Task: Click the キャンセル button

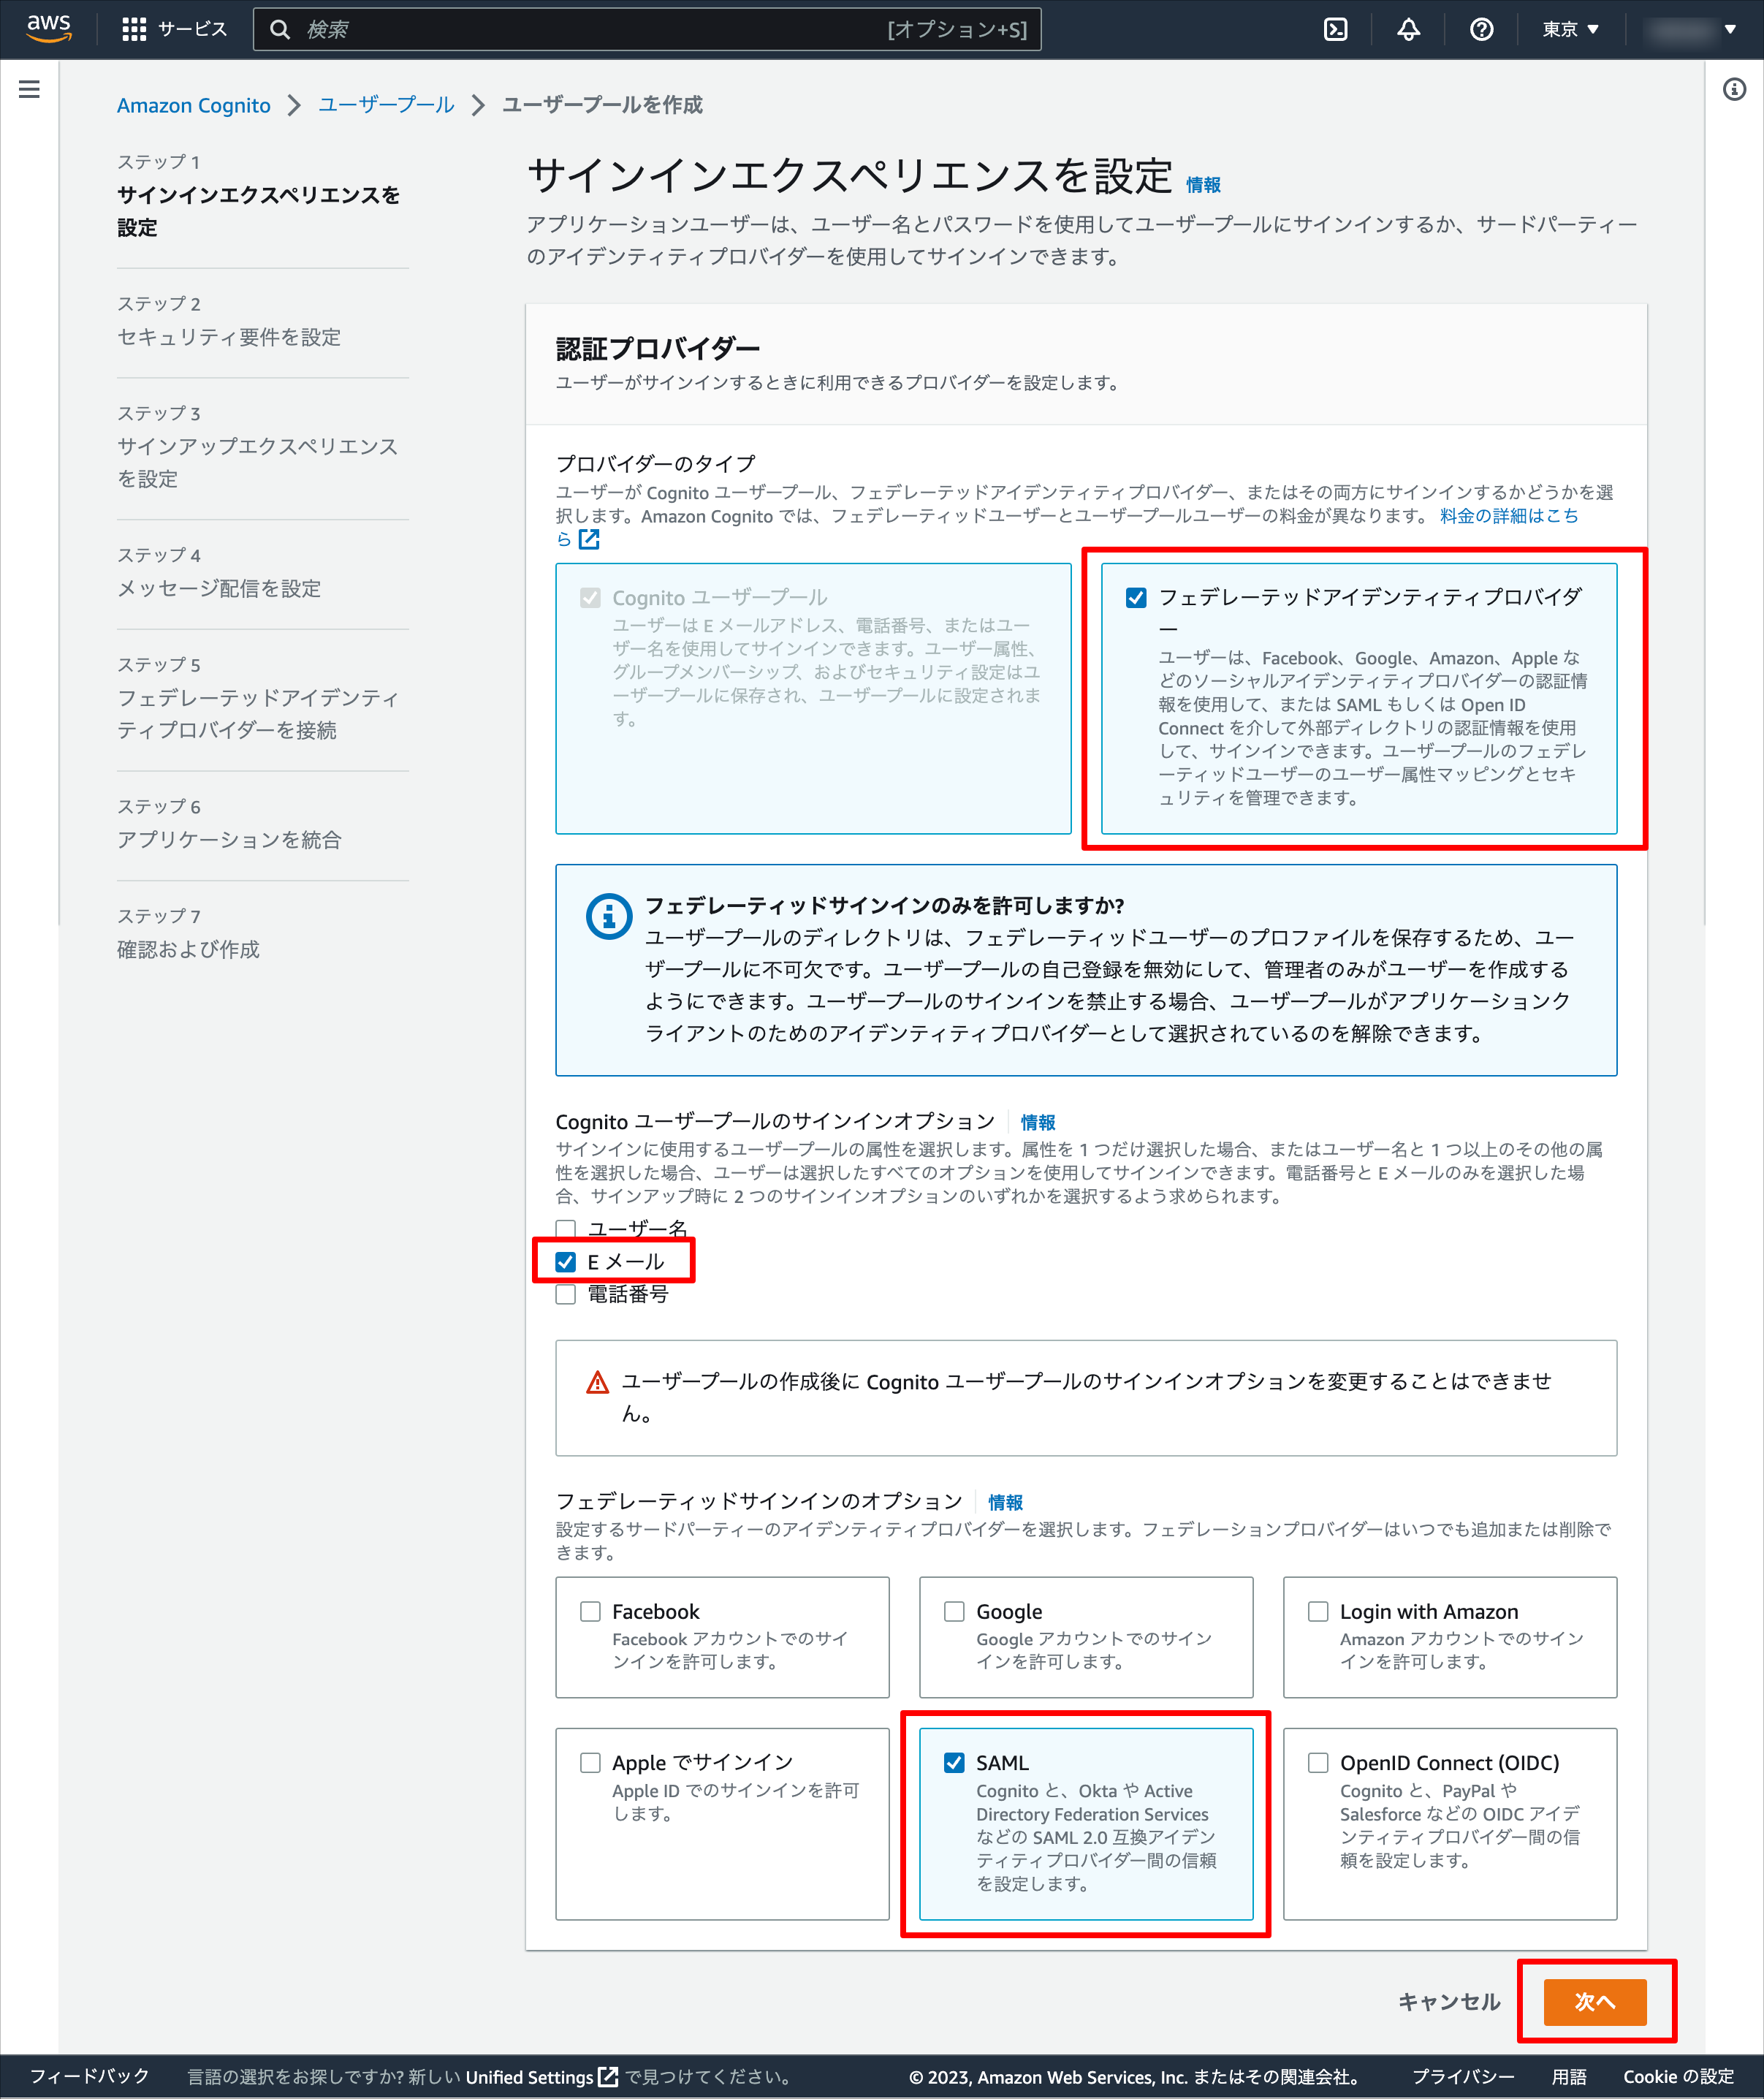Action: (x=1449, y=2001)
